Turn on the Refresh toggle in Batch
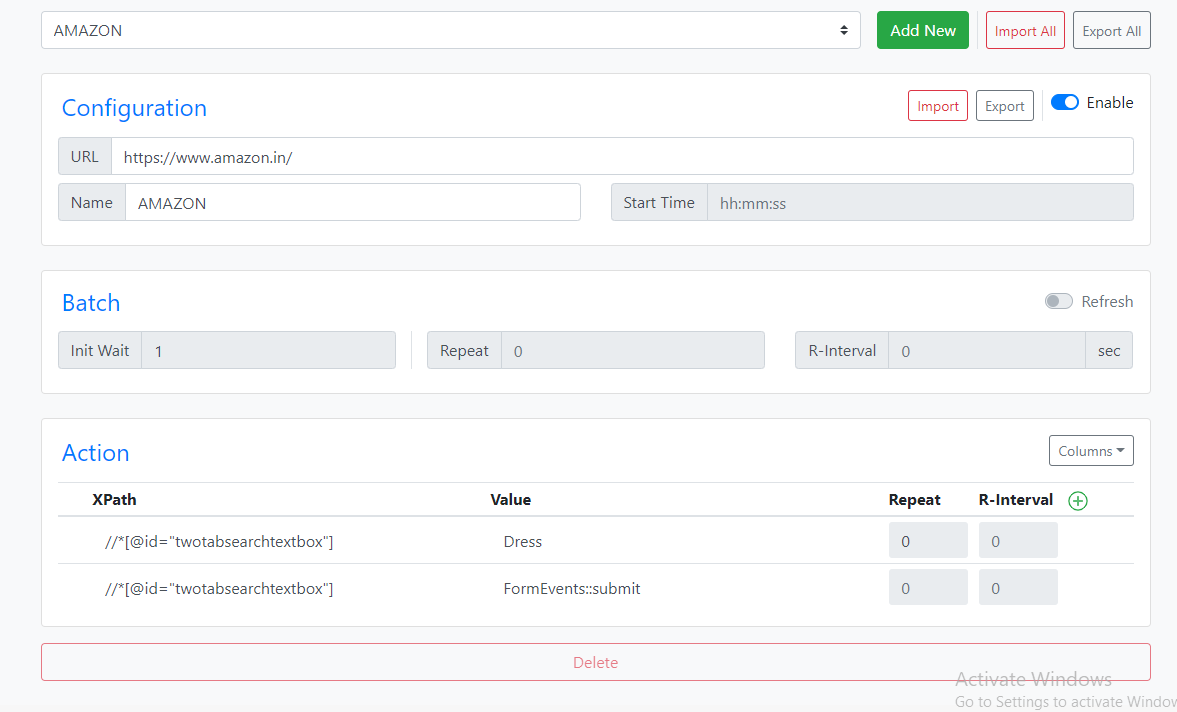This screenshot has width=1177, height=712. (x=1058, y=300)
